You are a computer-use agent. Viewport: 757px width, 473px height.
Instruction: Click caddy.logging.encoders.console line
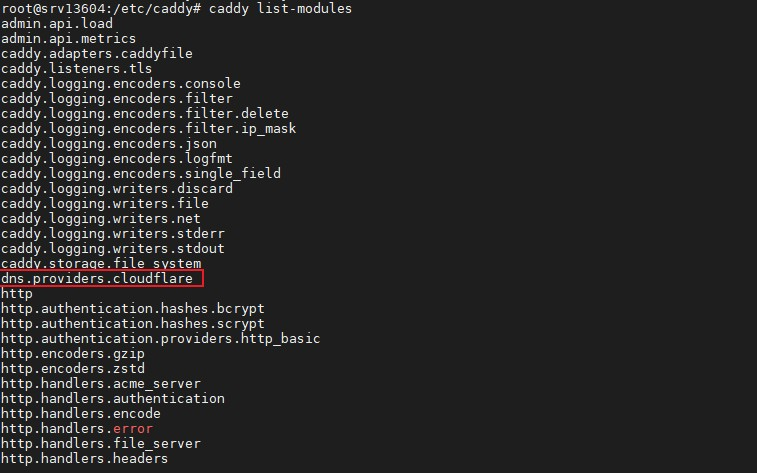tap(121, 83)
